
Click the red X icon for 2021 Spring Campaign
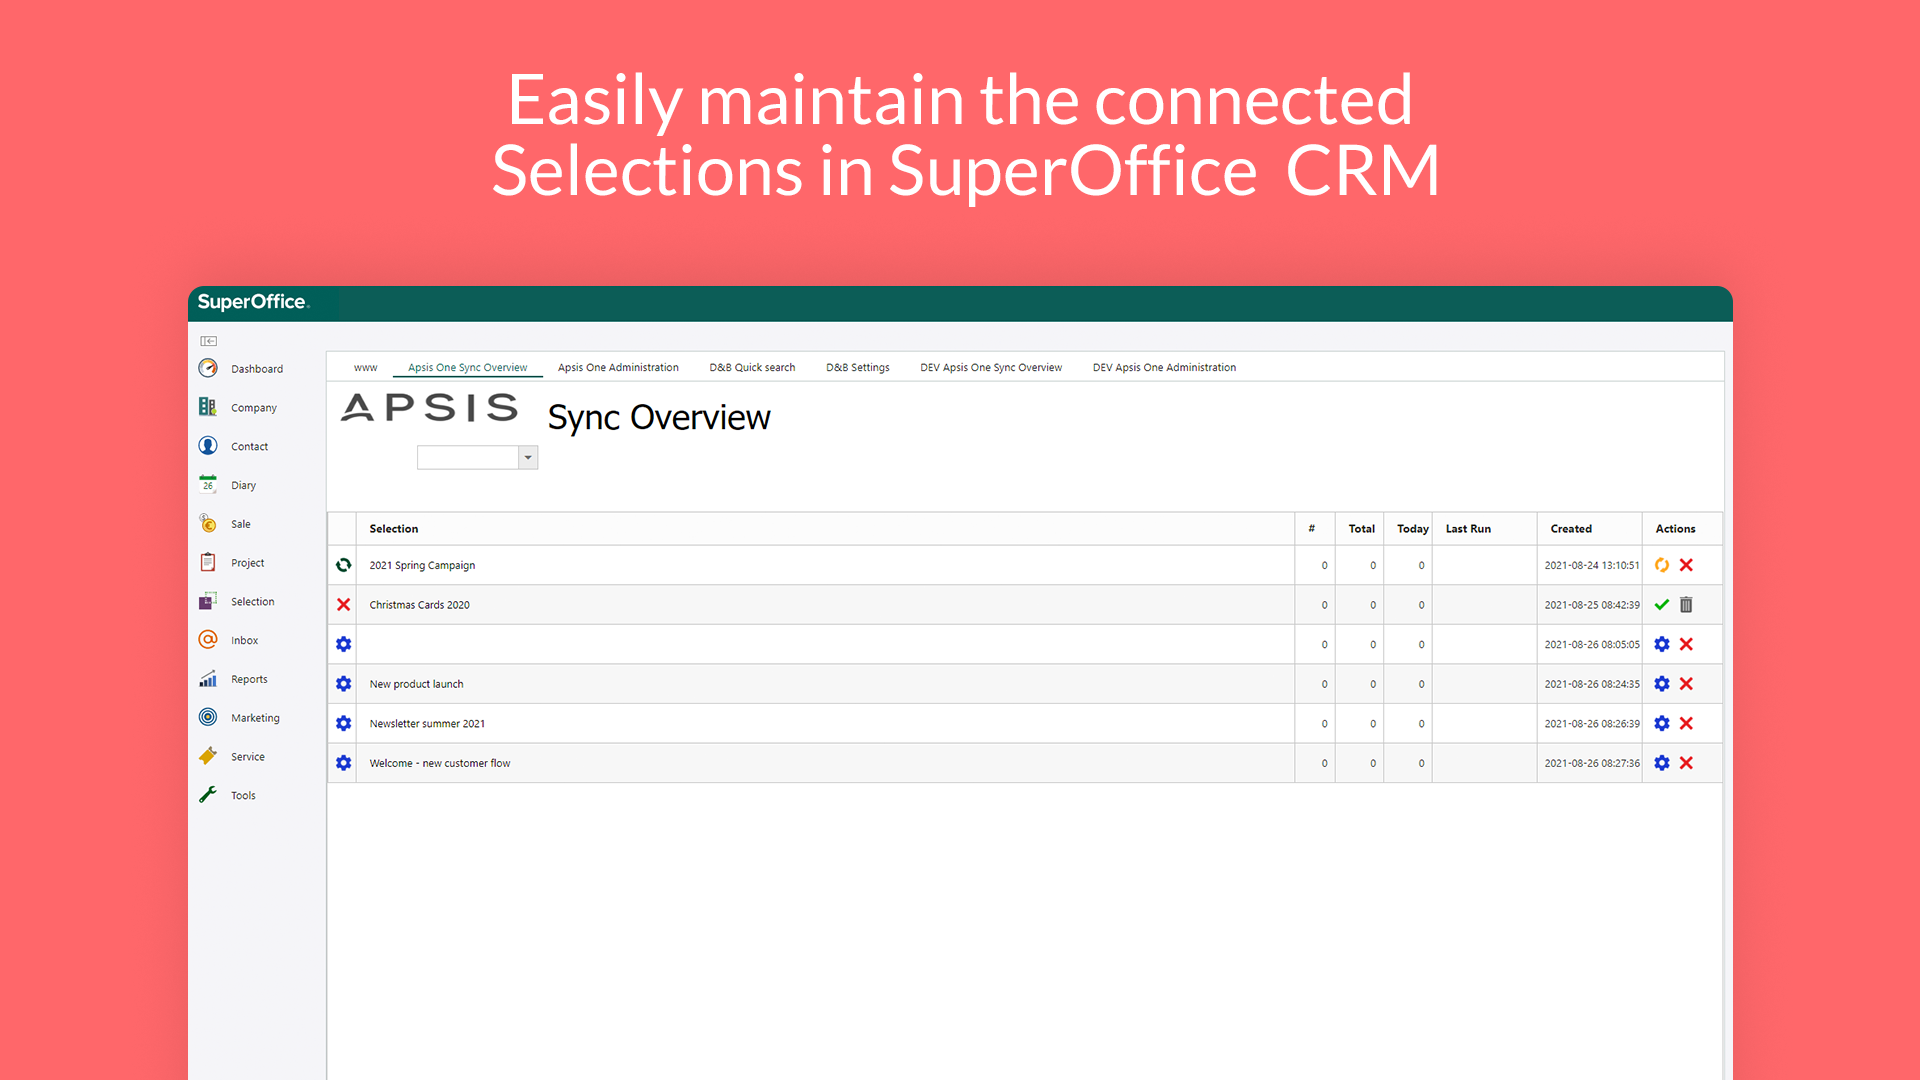coord(1687,564)
